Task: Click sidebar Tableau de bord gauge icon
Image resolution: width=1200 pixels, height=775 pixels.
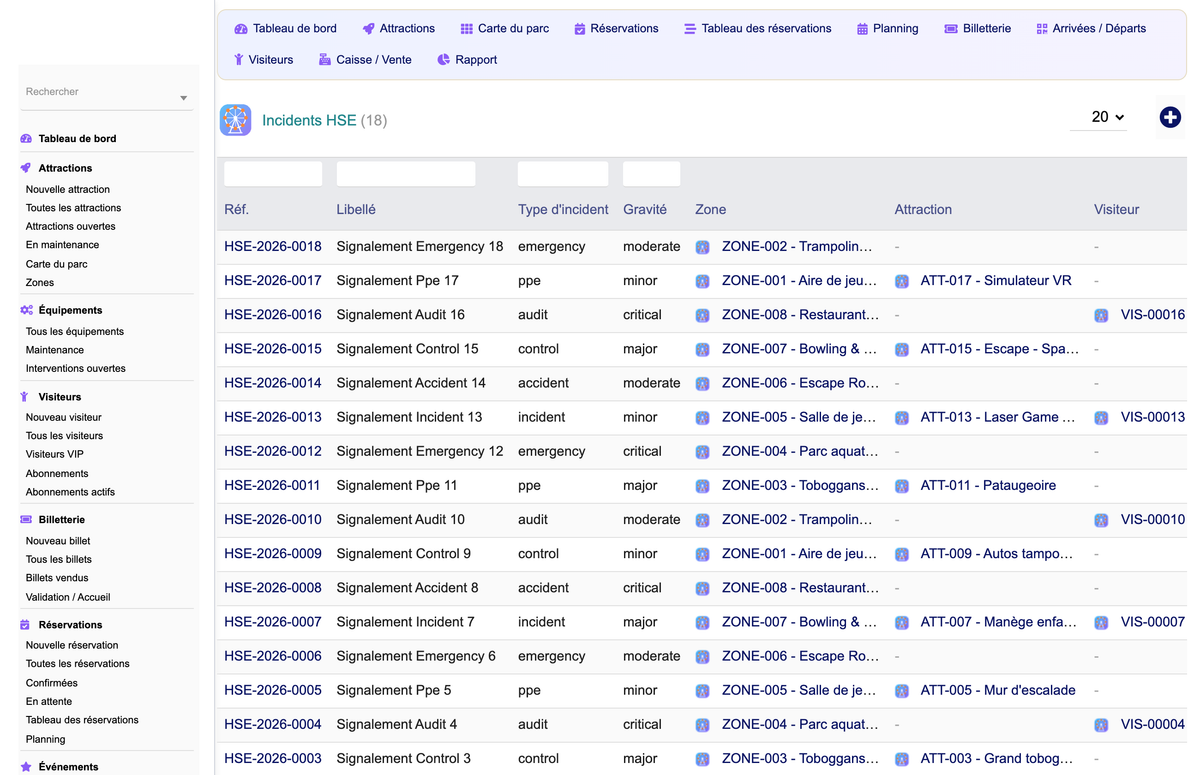Action: click(26, 139)
